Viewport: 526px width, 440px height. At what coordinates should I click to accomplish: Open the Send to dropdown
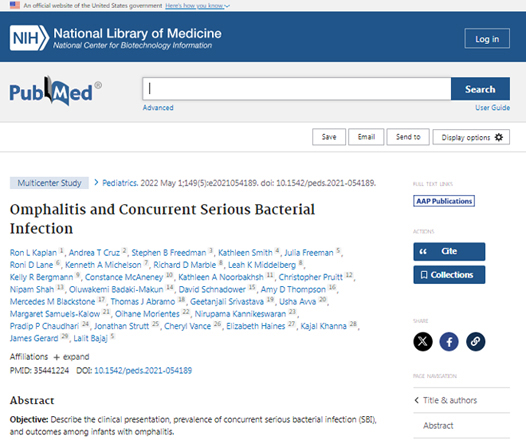(x=408, y=137)
